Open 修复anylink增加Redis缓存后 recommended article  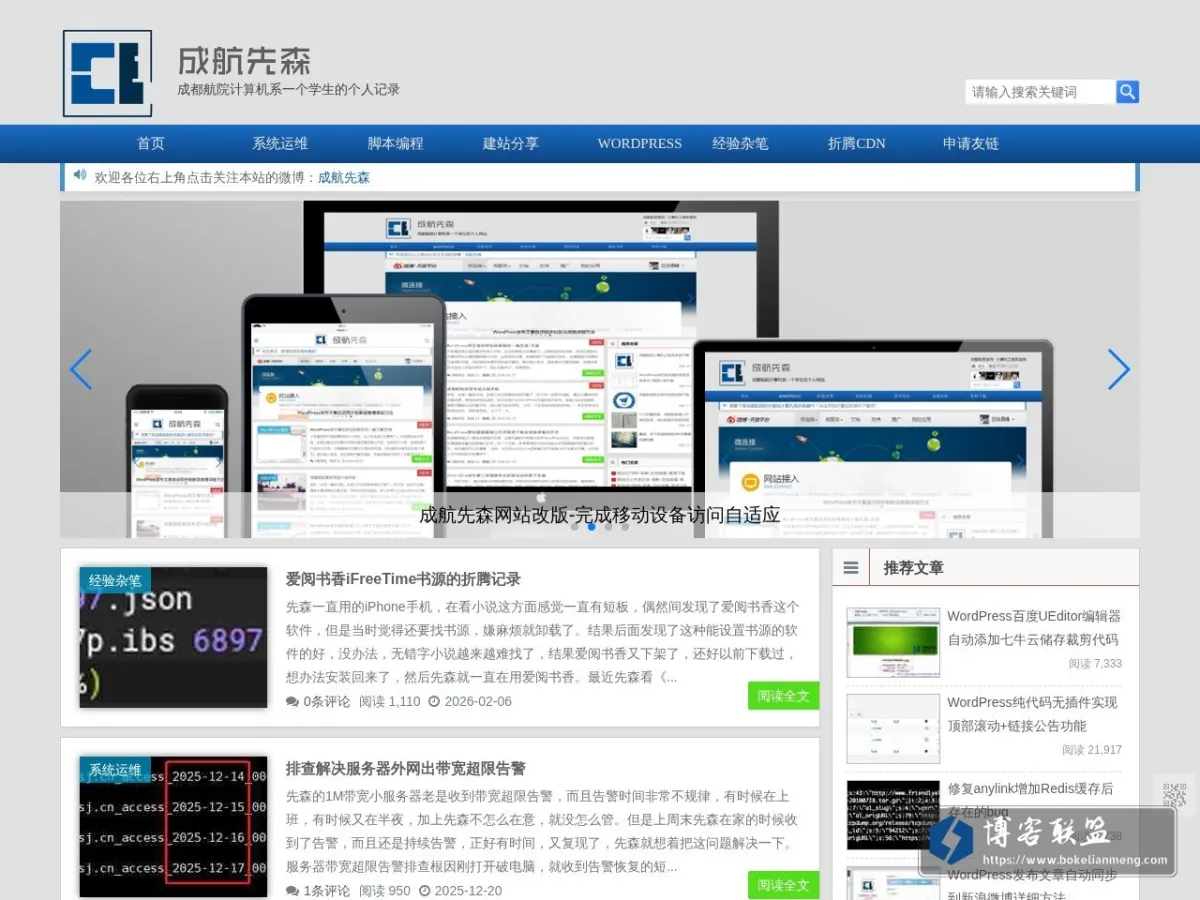[x=1030, y=800]
